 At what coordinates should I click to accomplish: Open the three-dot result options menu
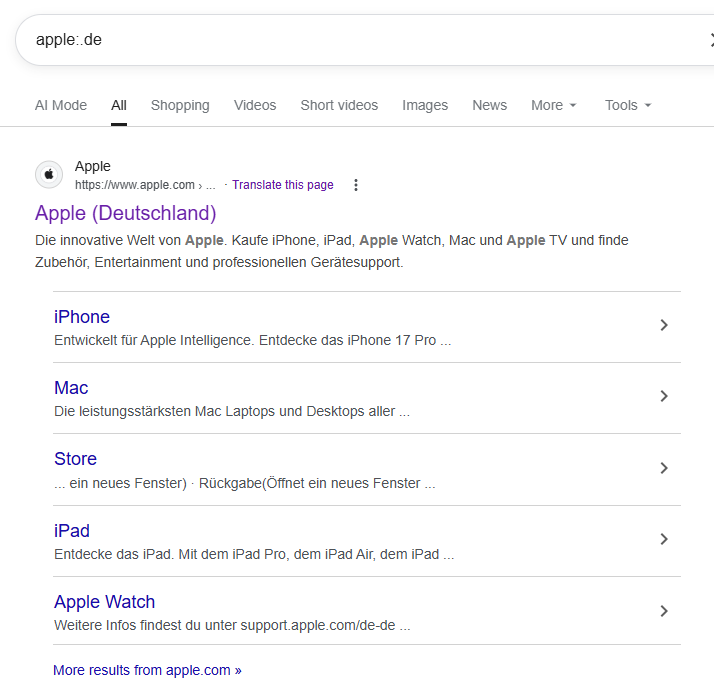tap(356, 185)
